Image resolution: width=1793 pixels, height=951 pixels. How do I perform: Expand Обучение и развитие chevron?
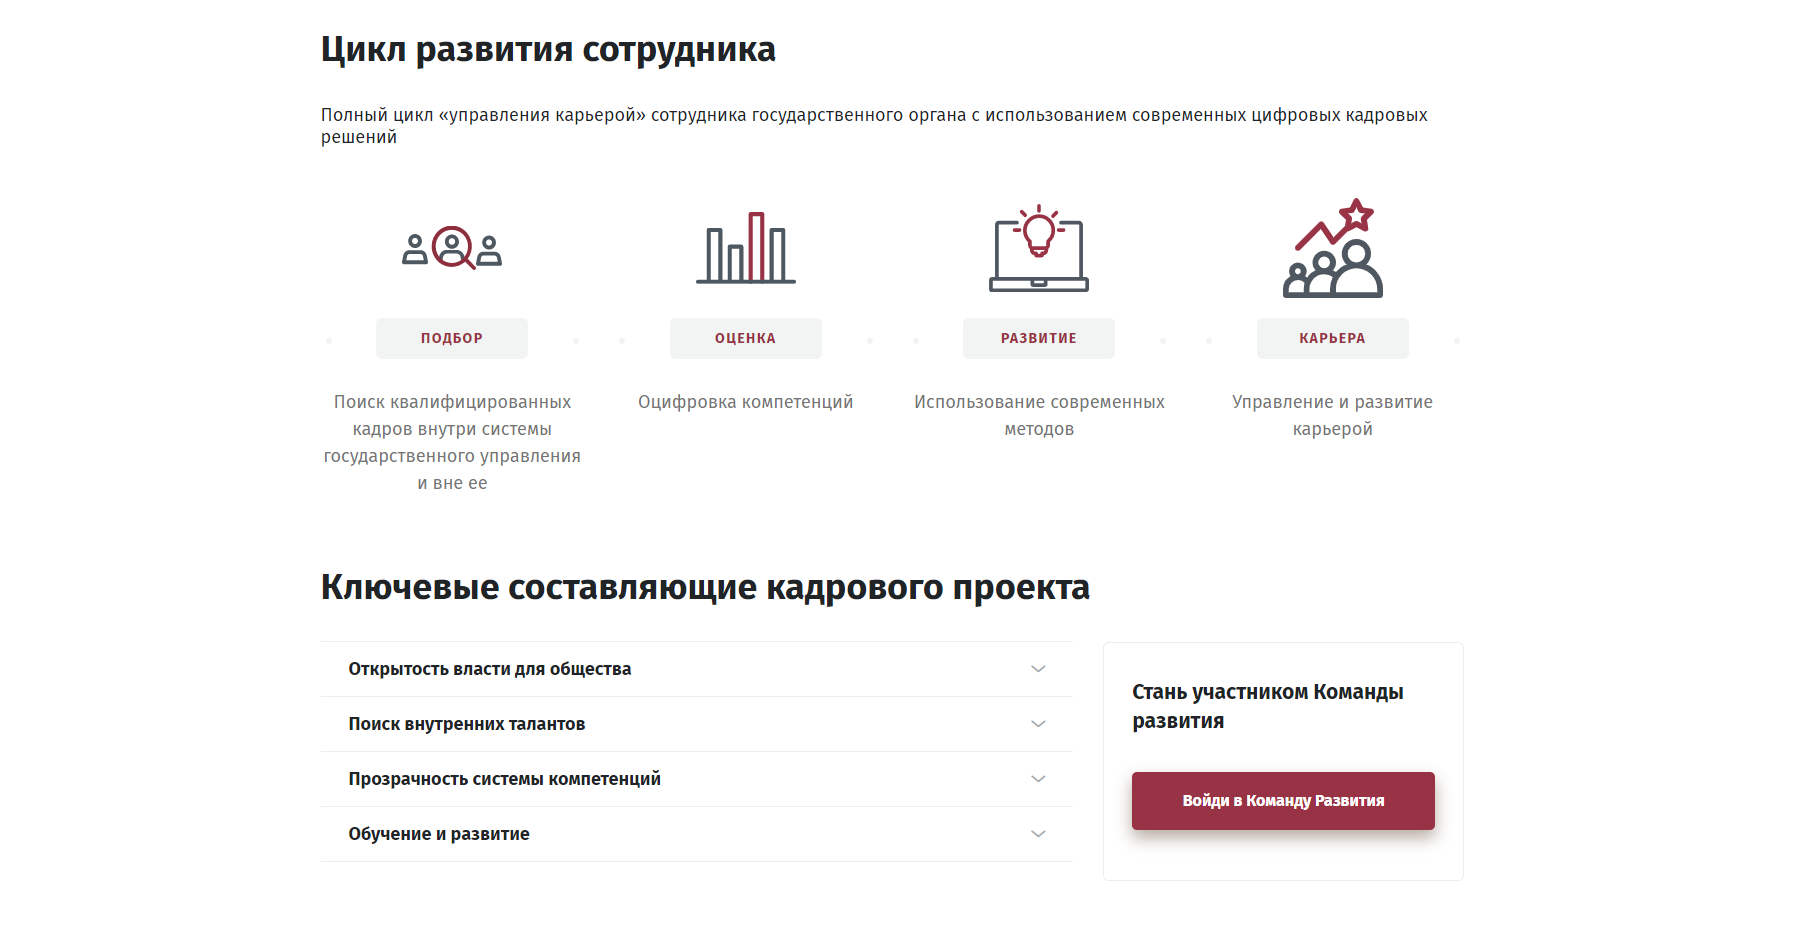coord(1038,834)
